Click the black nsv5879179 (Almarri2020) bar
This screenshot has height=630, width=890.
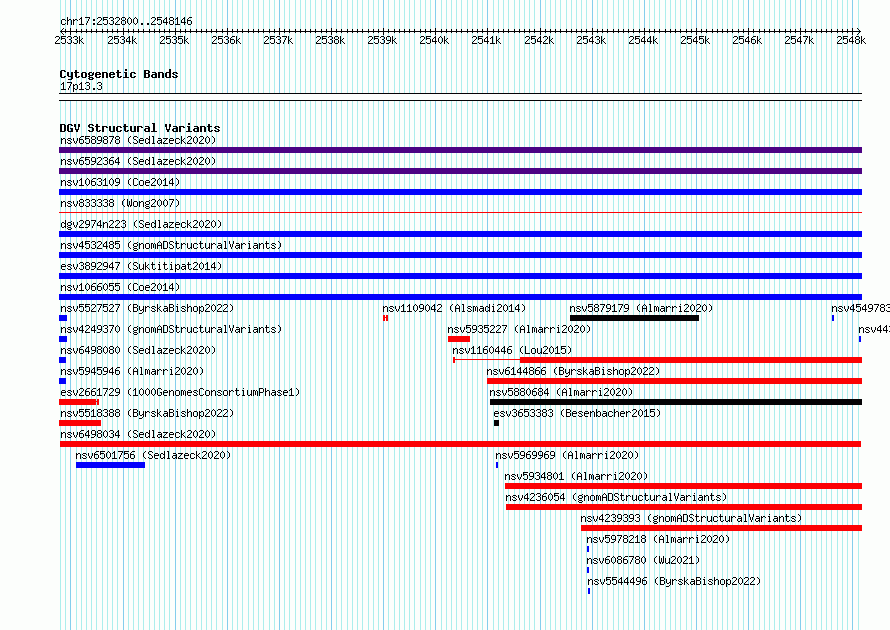[635, 318]
